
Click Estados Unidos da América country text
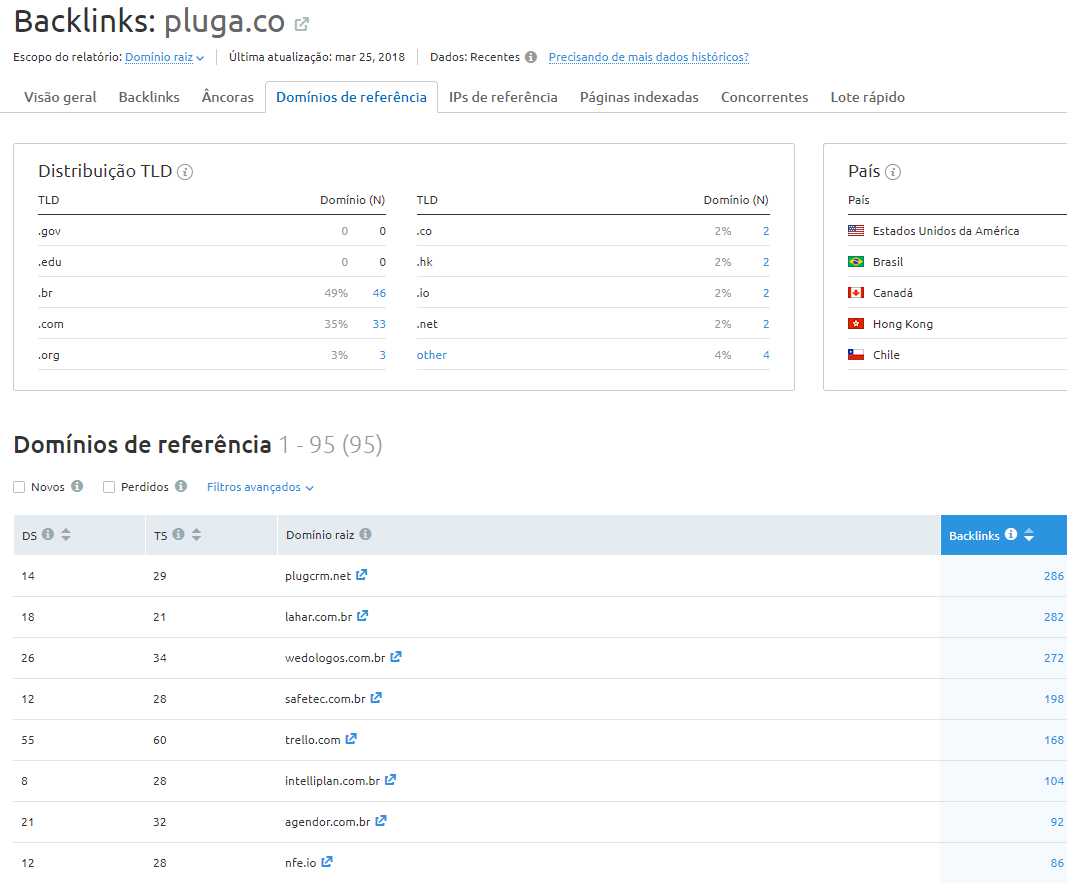coord(946,231)
